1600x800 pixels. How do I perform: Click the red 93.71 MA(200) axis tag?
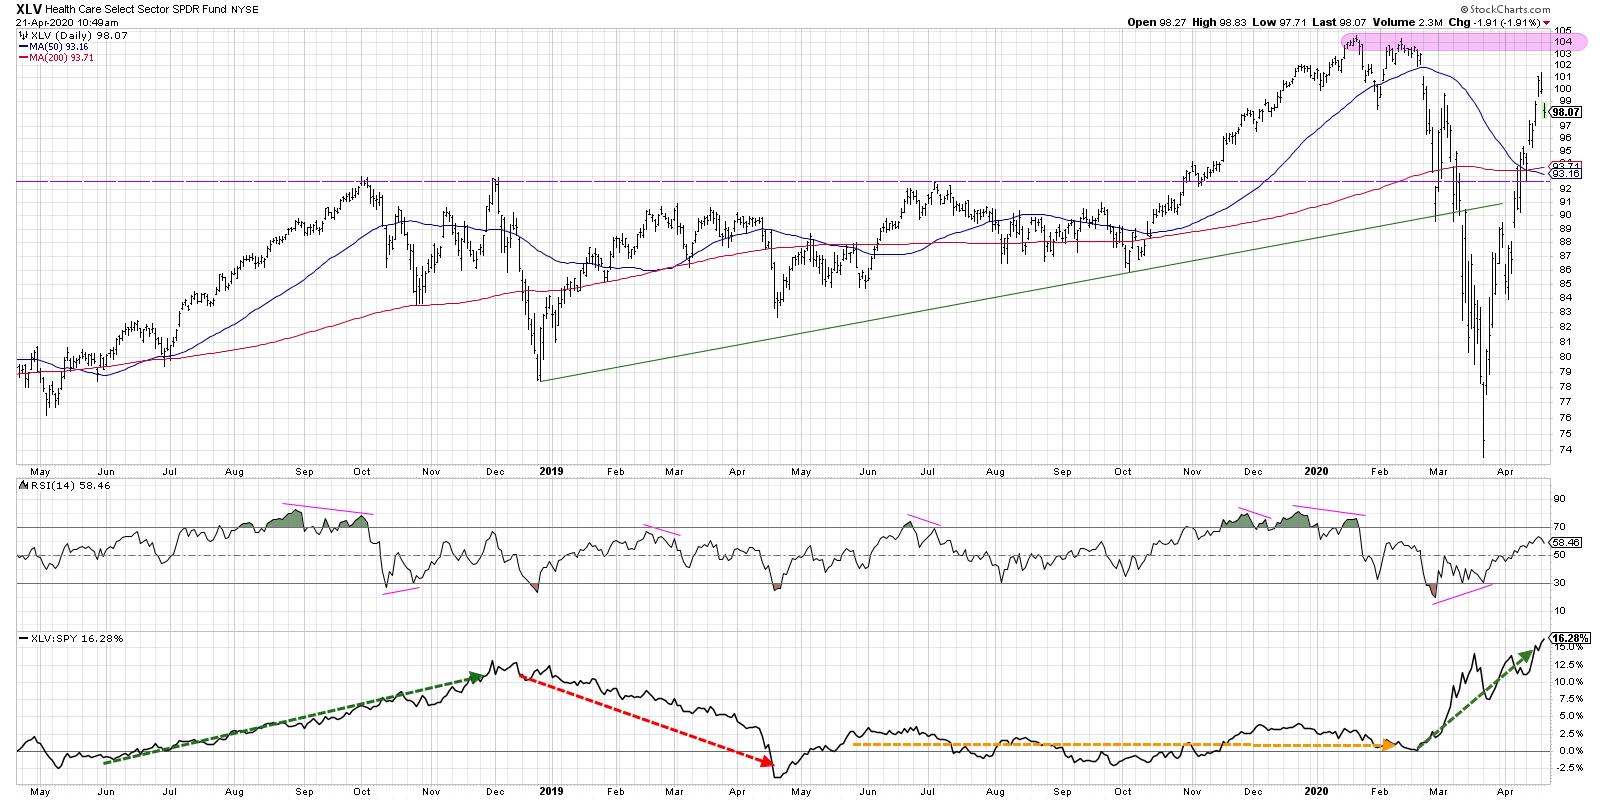(1563, 165)
